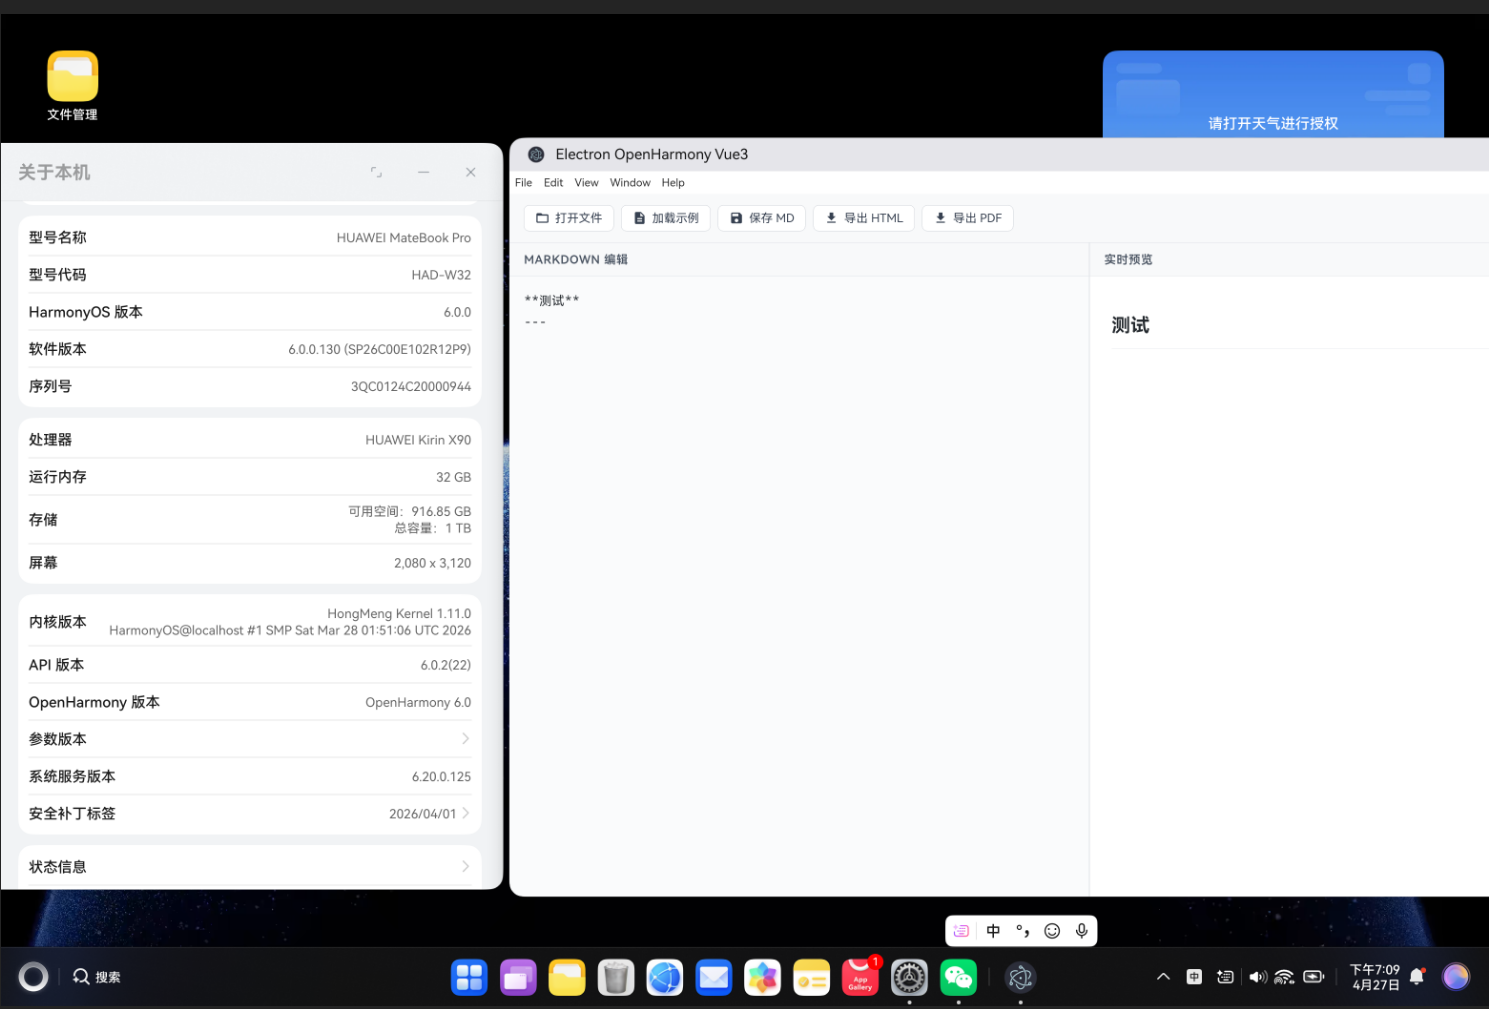Click the weather authorization widget
This screenshot has height=1009, width=1489.
[1273, 94]
